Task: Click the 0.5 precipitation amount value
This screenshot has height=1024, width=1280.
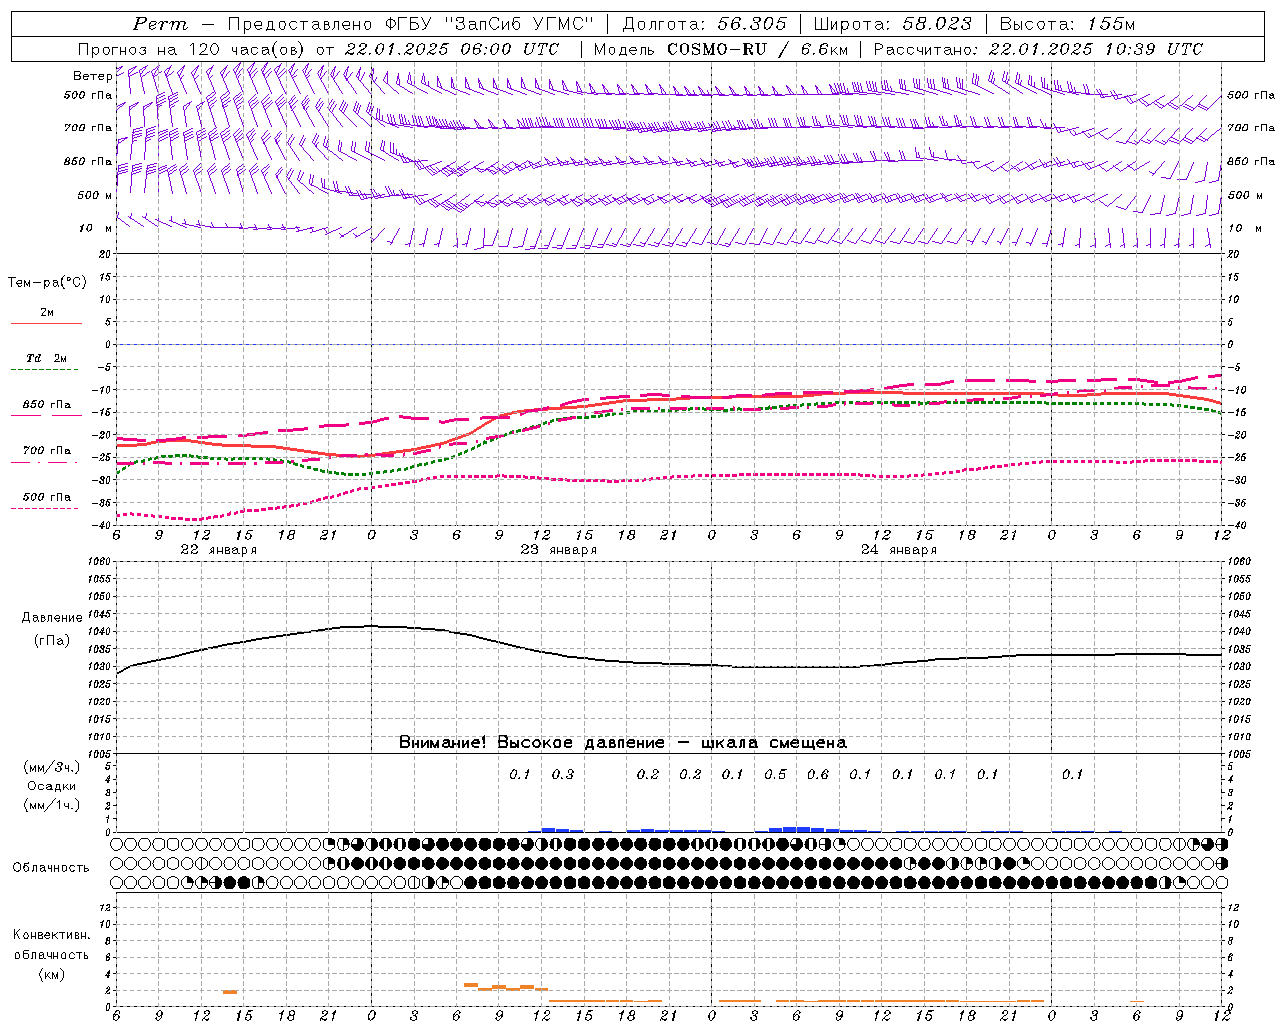Action: click(x=775, y=774)
